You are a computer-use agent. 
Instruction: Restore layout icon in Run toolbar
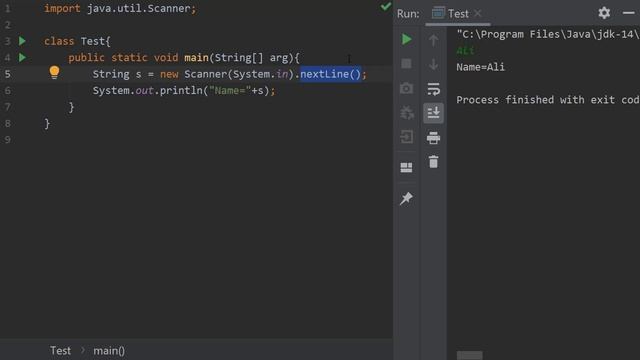click(x=406, y=167)
